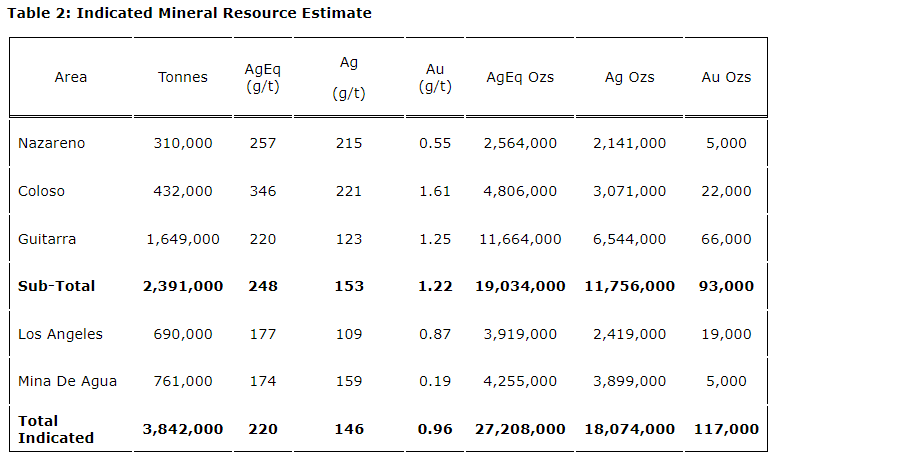Click Mina De Agua AgEq grade '174'
This screenshot has width=898, height=457.
point(263,381)
